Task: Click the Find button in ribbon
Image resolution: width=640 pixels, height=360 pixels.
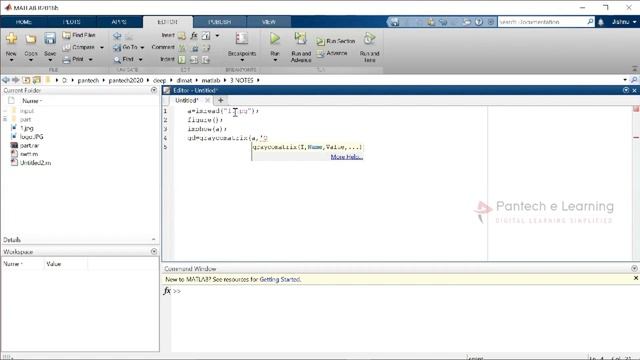Action: [124, 60]
